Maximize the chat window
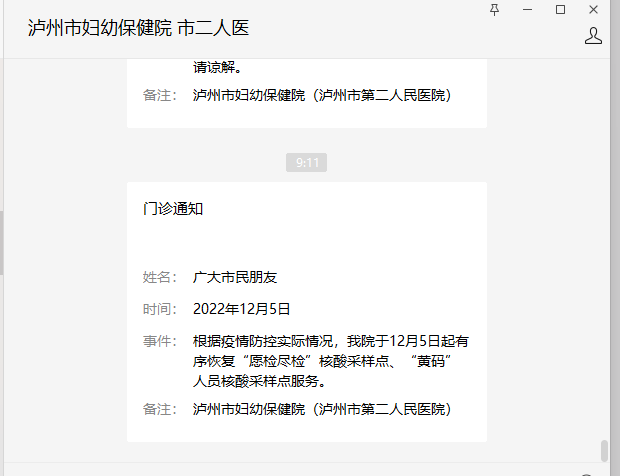This screenshot has width=620, height=476. coord(560,9)
